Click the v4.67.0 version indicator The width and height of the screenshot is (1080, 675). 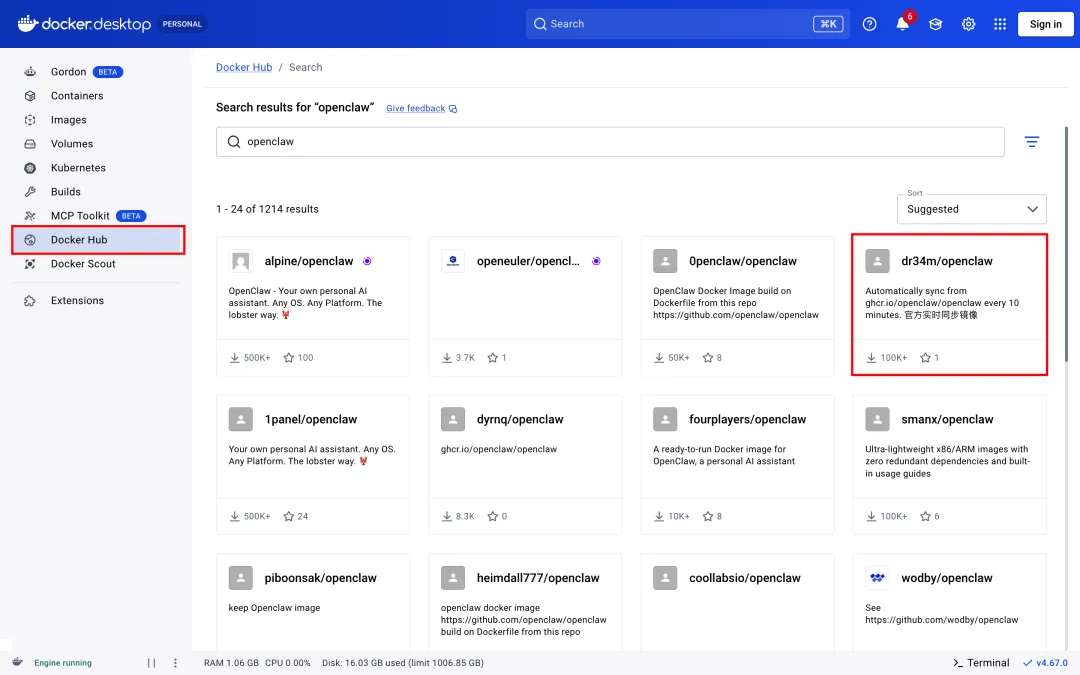click(1045, 663)
